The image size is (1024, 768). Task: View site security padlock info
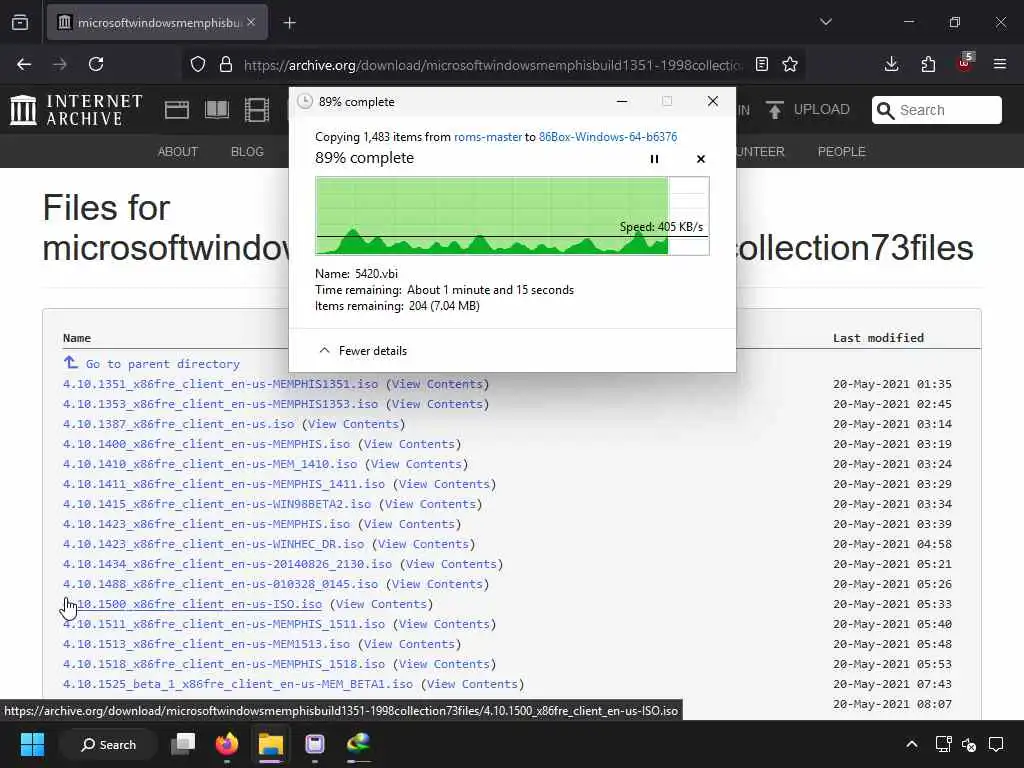point(226,64)
